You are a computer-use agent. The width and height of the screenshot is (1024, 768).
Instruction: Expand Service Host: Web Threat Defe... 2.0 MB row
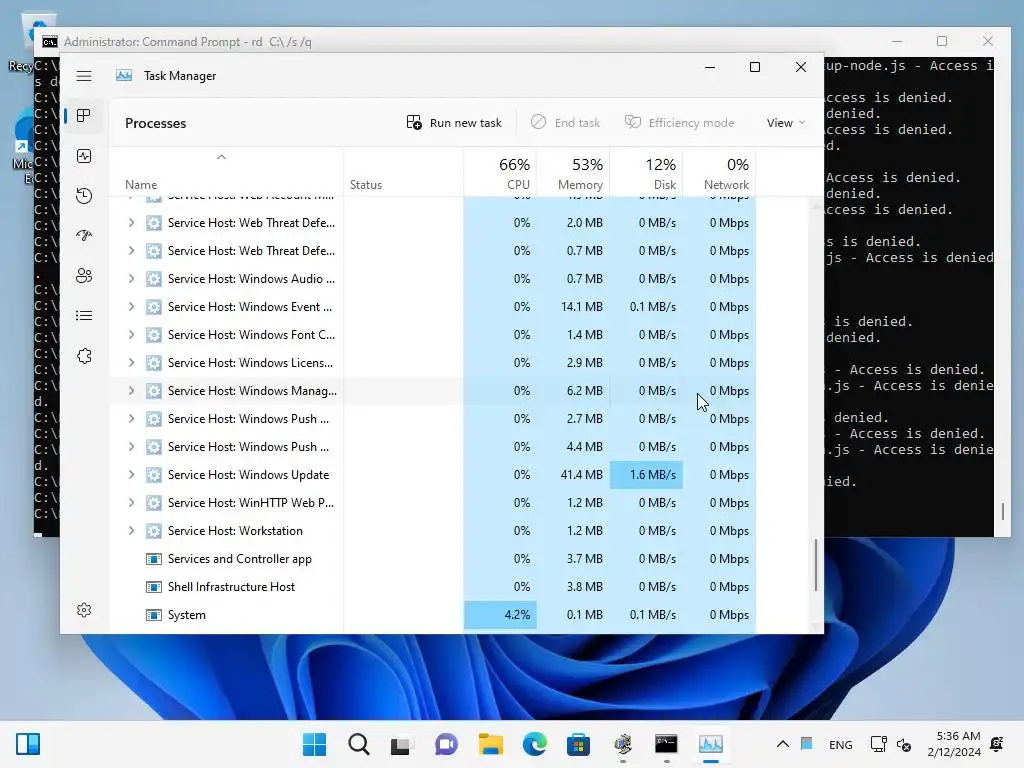[131, 223]
